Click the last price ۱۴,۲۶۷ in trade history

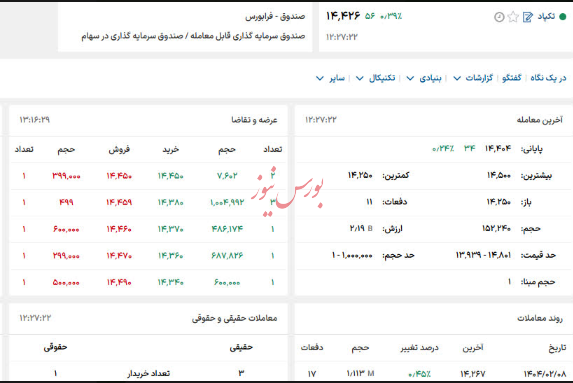click(473, 373)
